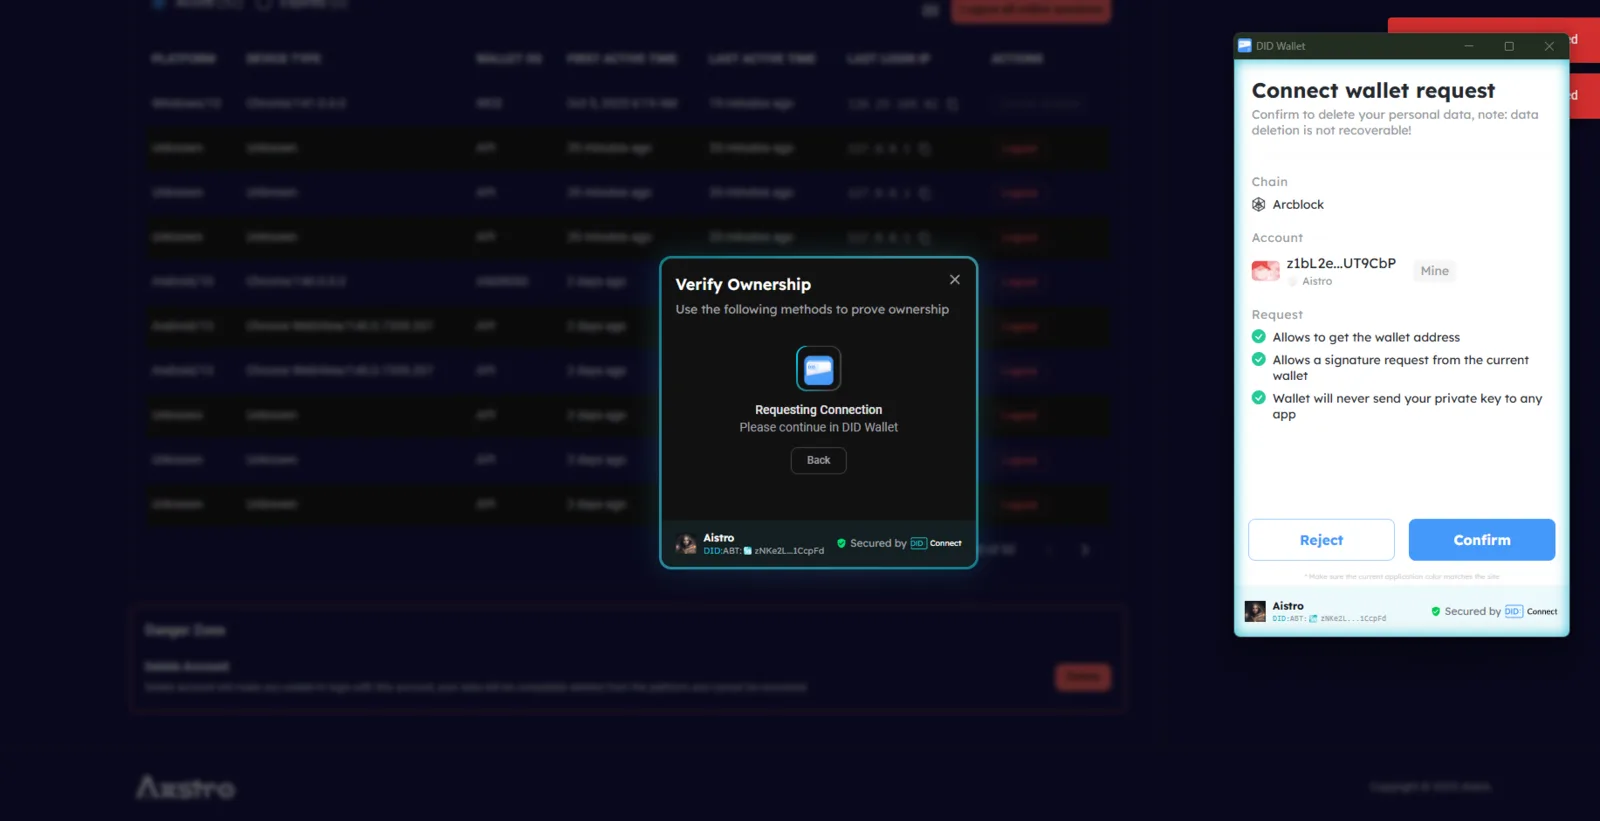This screenshot has width=1600, height=821.
Task: Click the 'Mine' tag next to the account
Action: coord(1435,271)
